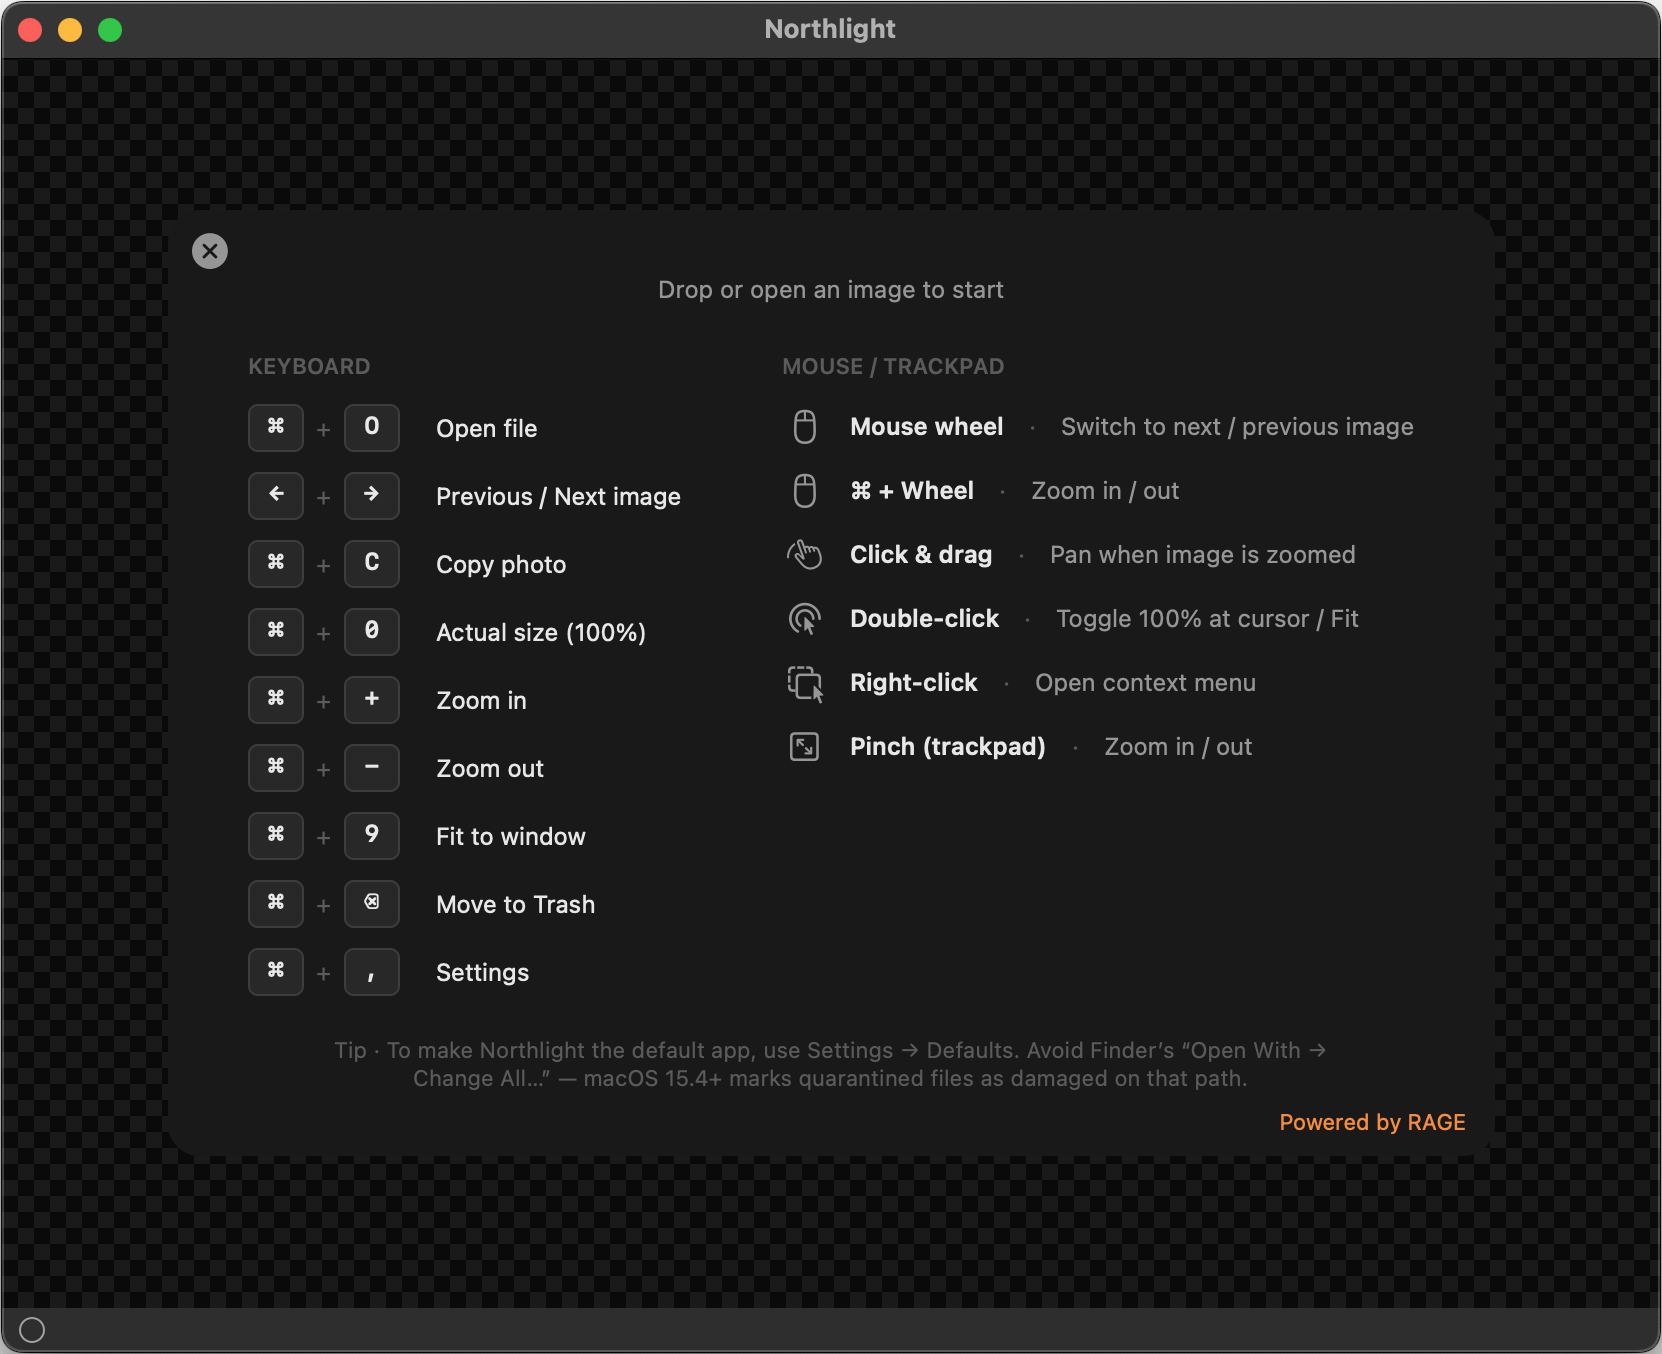Click the Pan when image is zoomed text
The width and height of the screenshot is (1662, 1354).
pos(1203,555)
